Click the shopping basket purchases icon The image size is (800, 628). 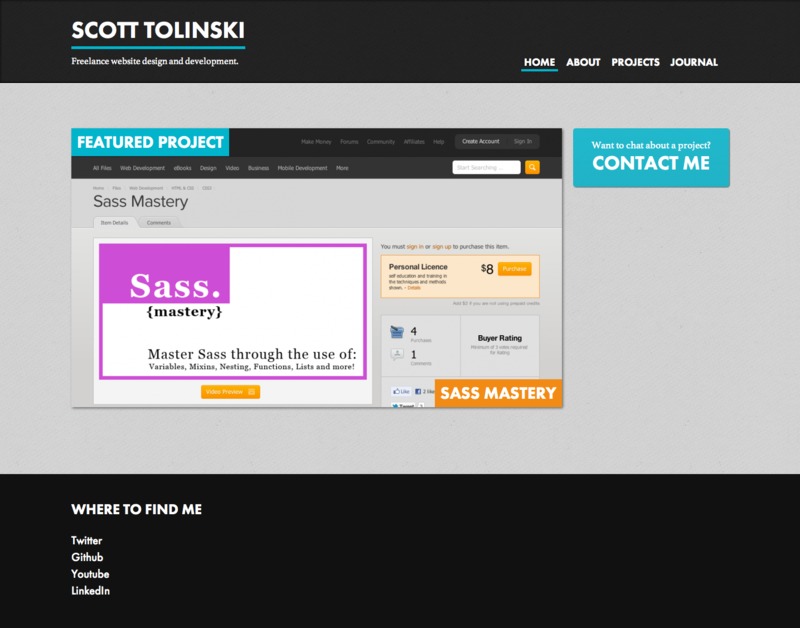[x=397, y=333]
